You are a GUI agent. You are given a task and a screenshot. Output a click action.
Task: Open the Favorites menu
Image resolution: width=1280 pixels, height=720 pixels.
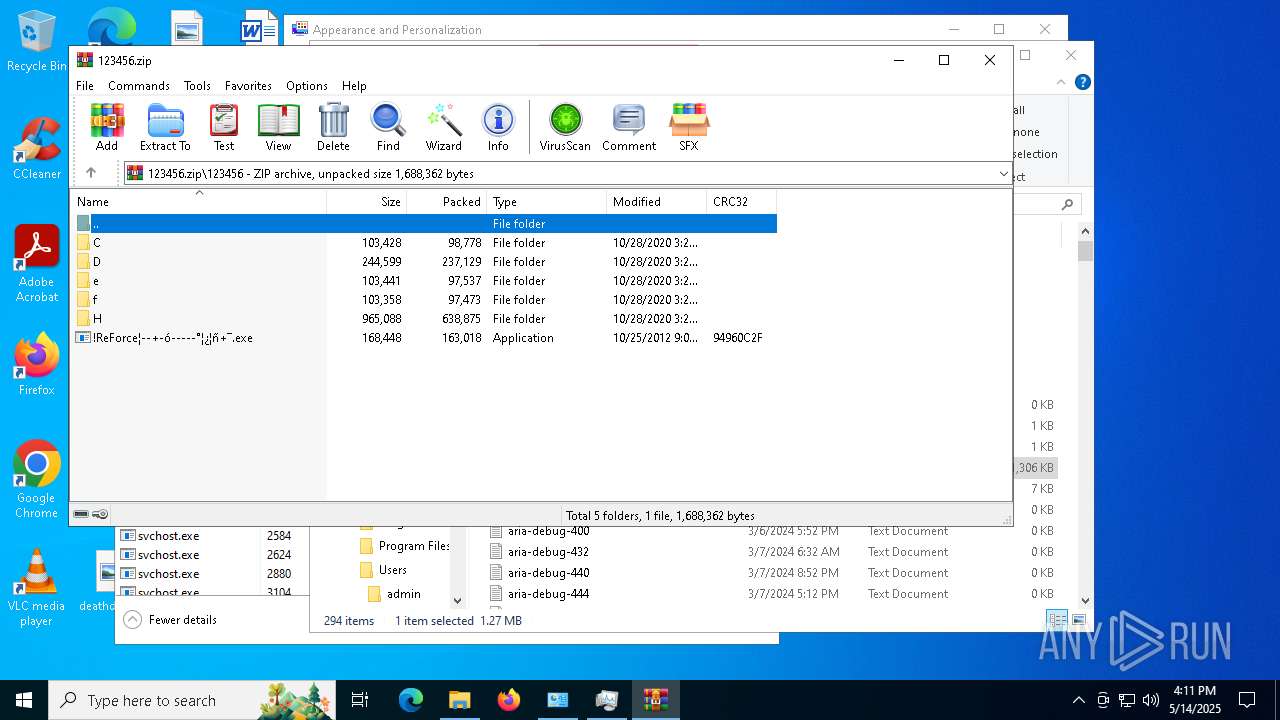click(x=248, y=86)
